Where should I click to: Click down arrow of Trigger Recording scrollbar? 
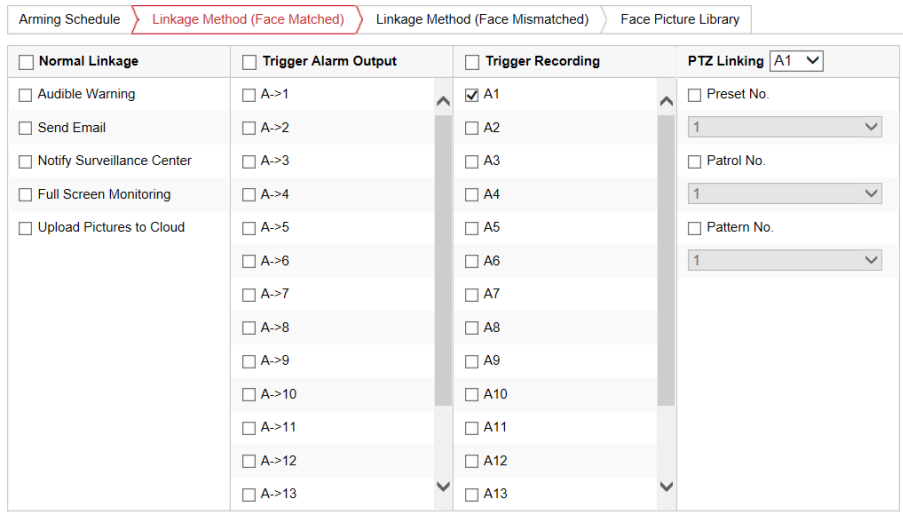[666, 486]
